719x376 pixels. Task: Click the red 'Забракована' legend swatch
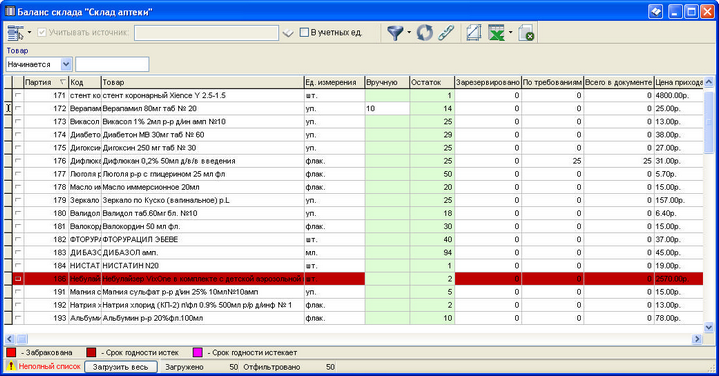(x=11, y=352)
